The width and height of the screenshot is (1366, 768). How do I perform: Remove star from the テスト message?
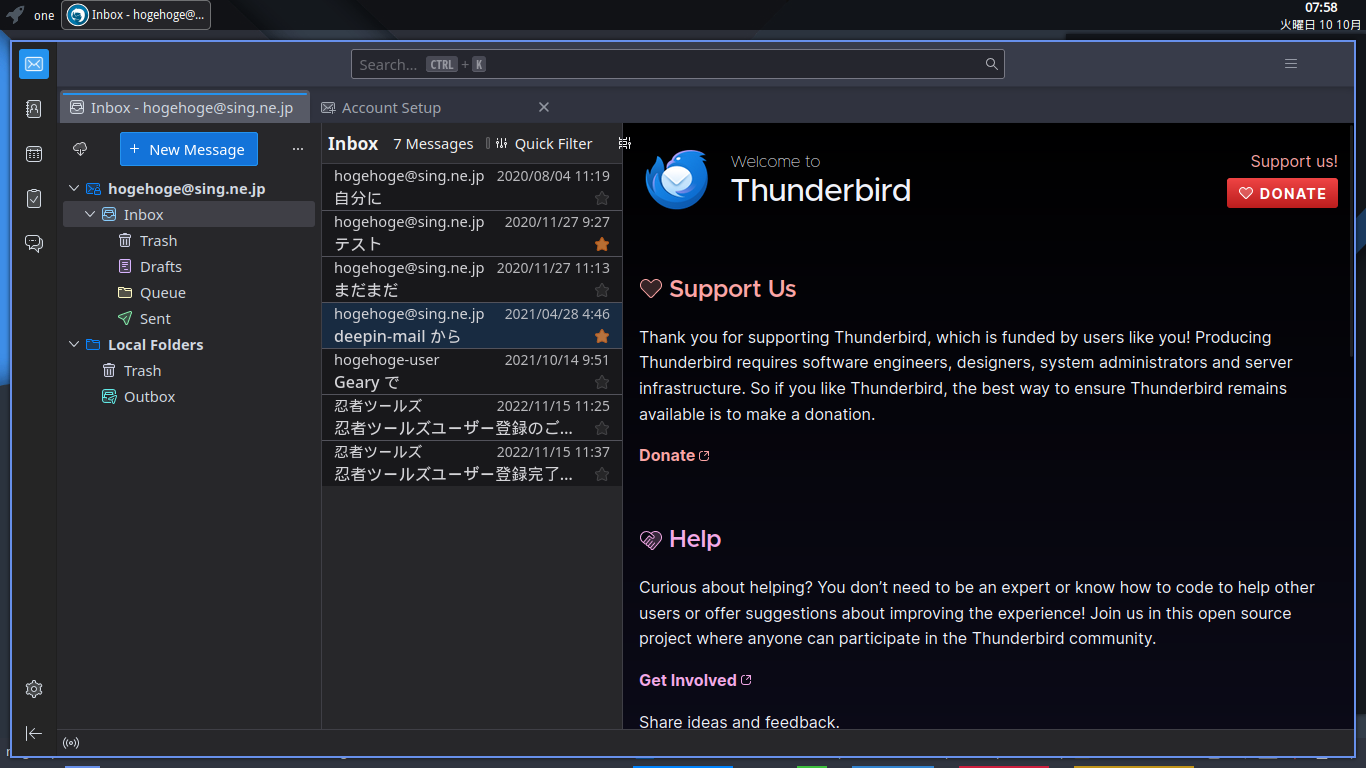click(602, 244)
